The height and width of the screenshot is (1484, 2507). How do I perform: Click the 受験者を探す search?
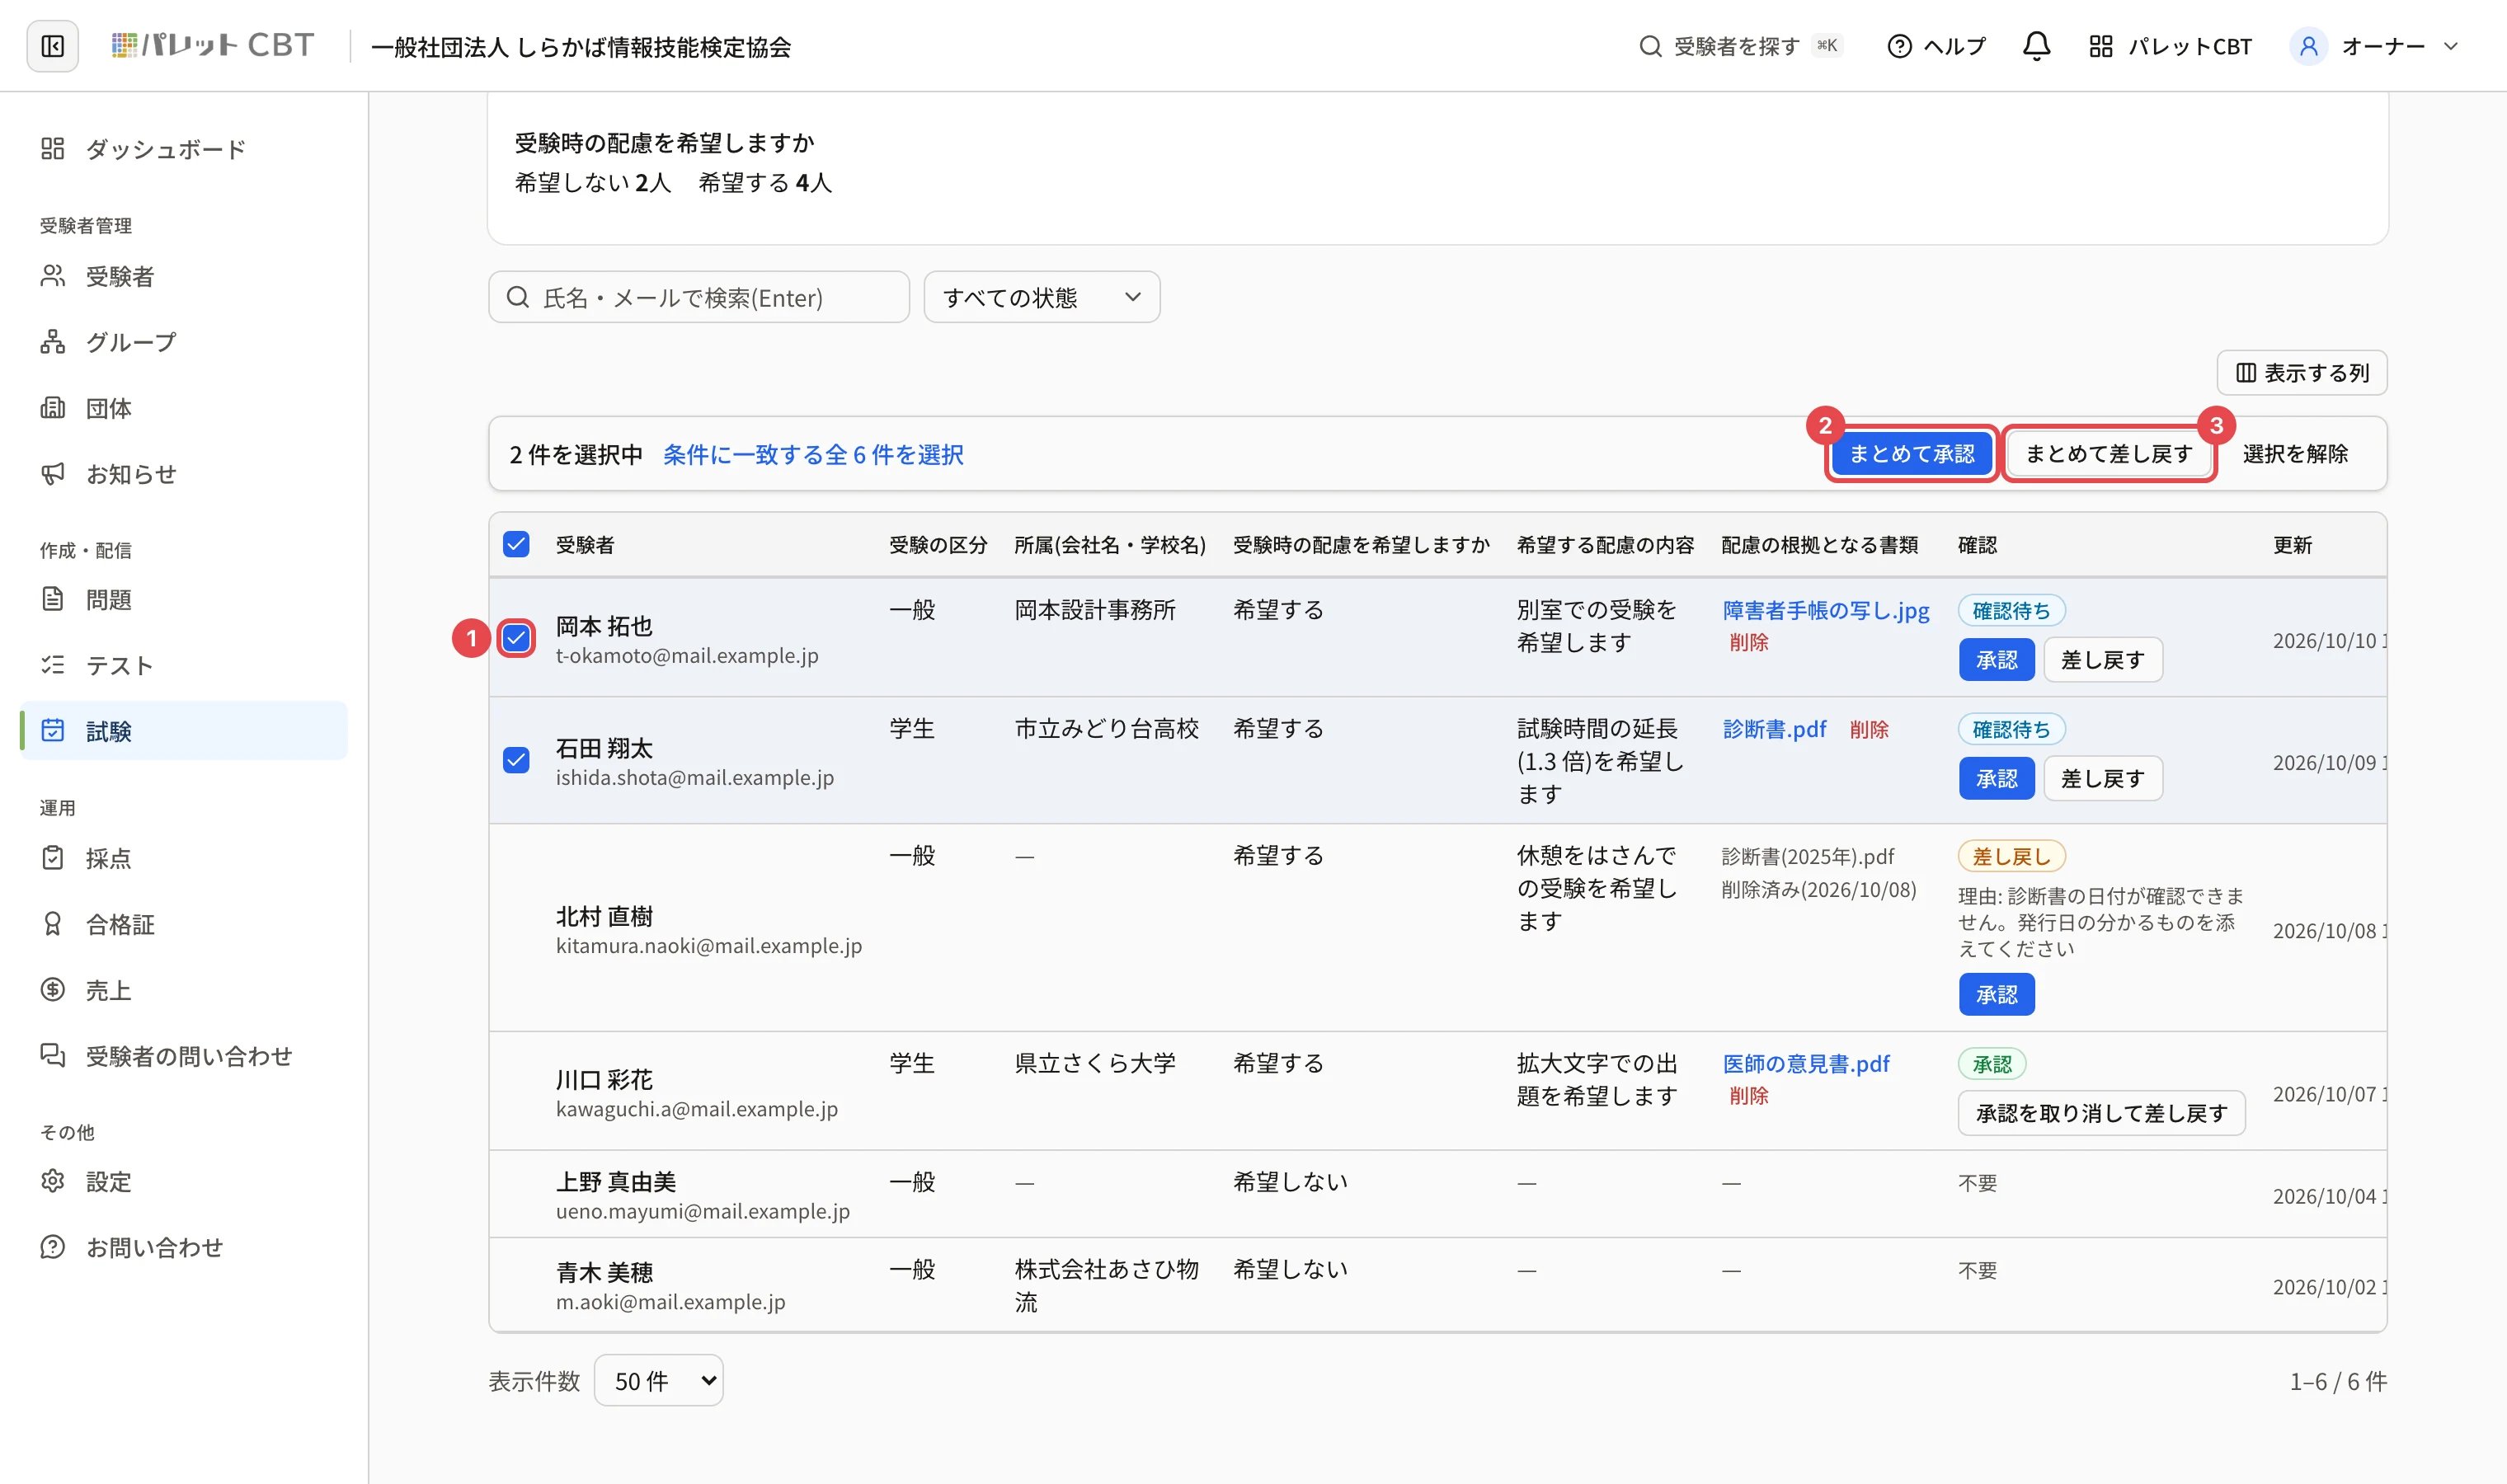pos(1740,46)
